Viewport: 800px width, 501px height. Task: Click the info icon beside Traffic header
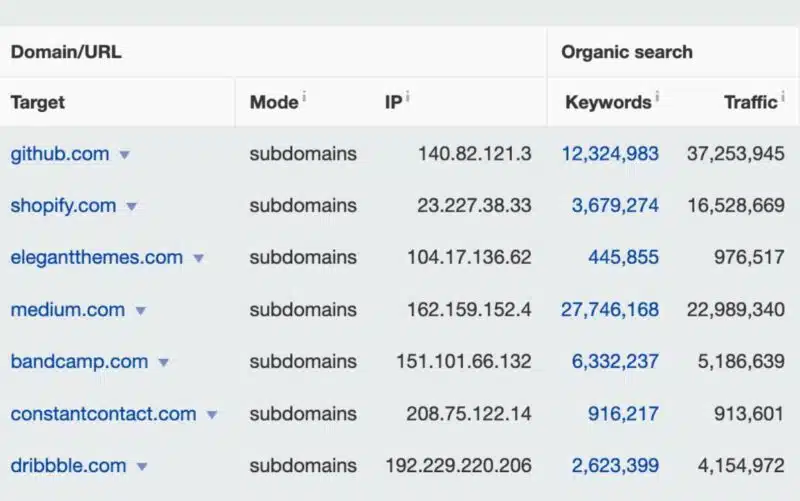pyautogui.click(x=781, y=97)
